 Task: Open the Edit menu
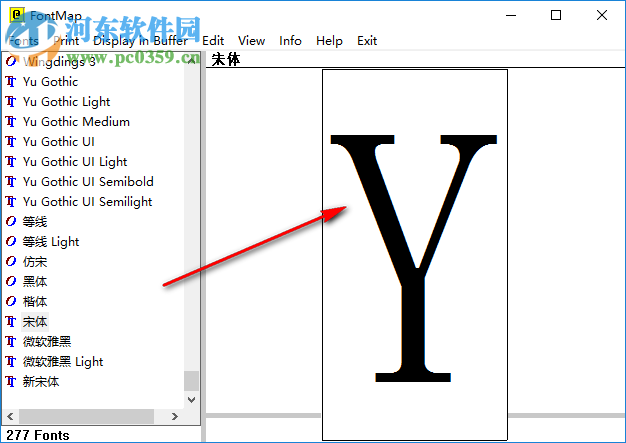coord(213,41)
